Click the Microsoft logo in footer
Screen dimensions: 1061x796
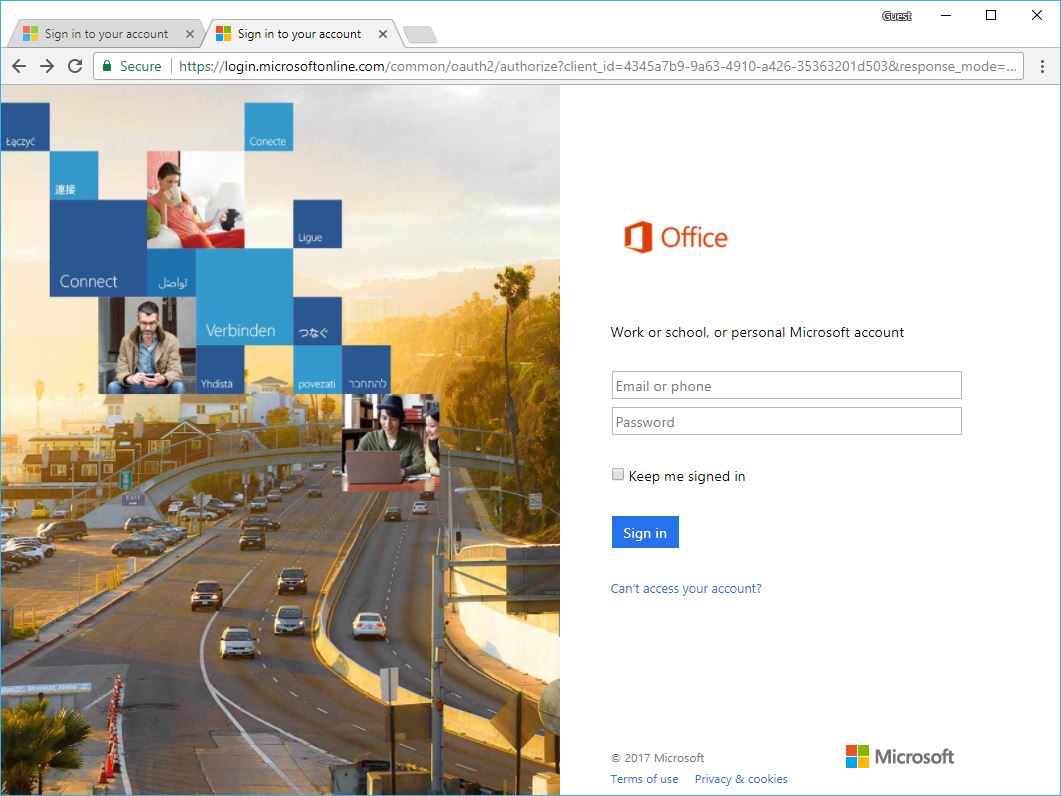pyautogui.click(x=900, y=756)
